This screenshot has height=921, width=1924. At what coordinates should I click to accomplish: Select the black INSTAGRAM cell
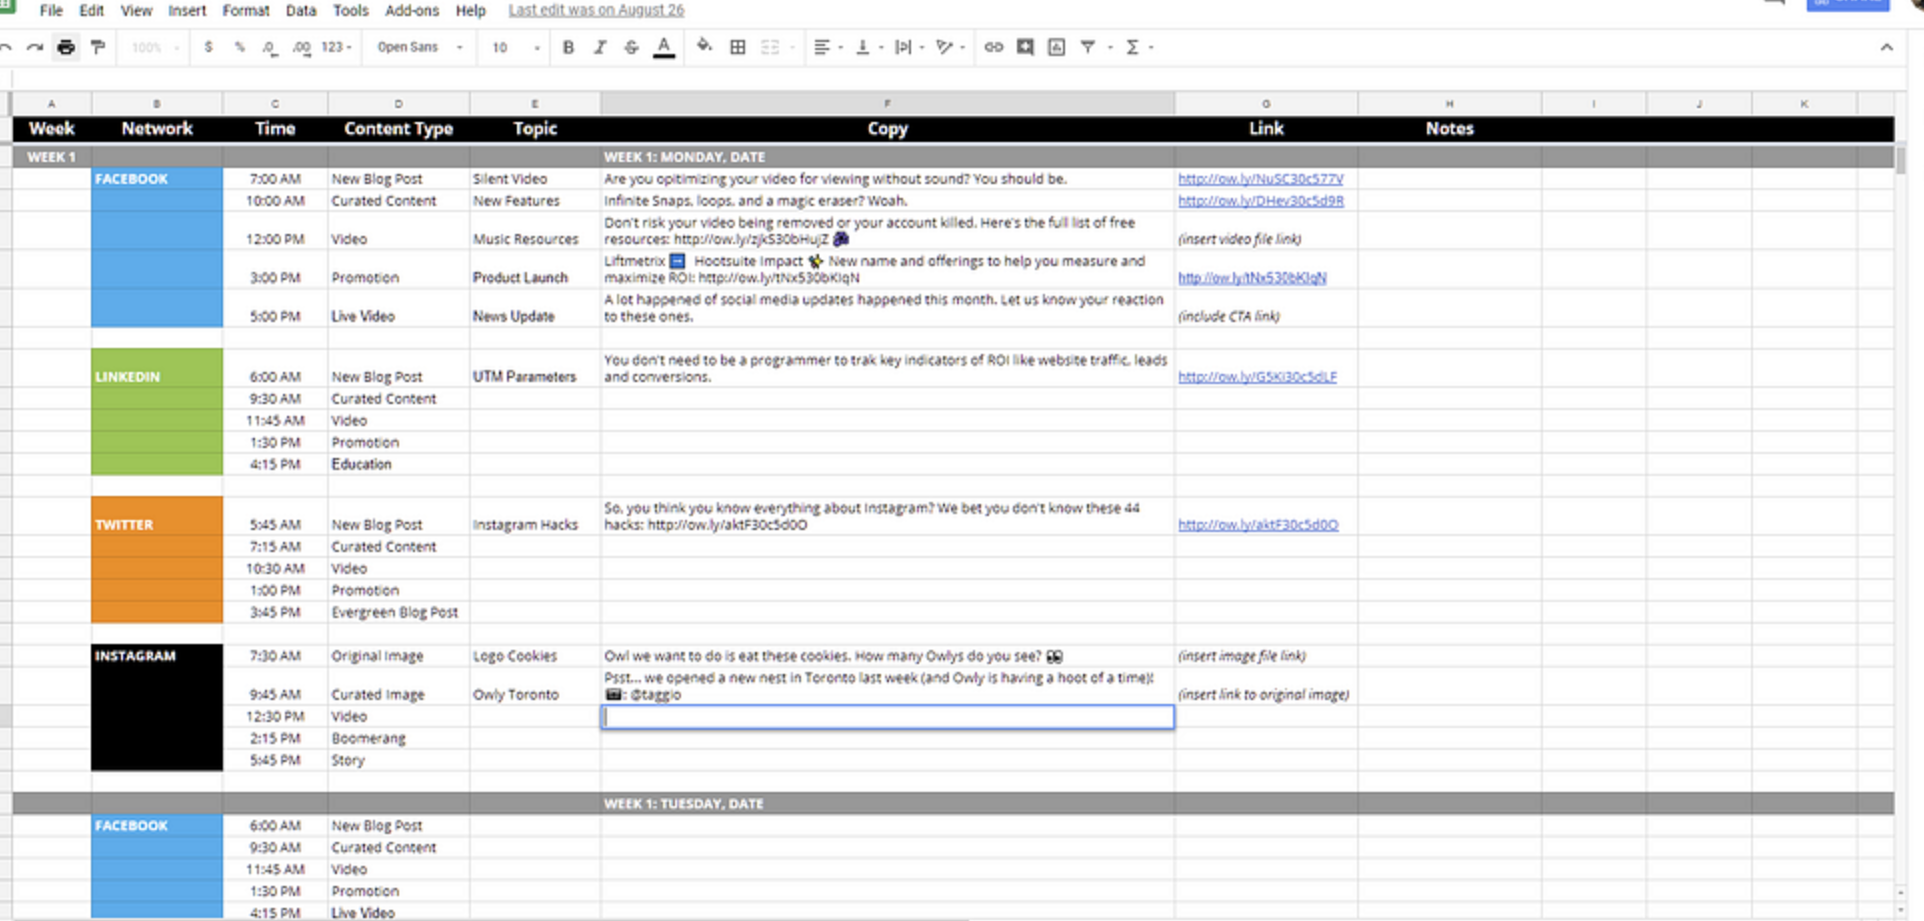[157, 656]
